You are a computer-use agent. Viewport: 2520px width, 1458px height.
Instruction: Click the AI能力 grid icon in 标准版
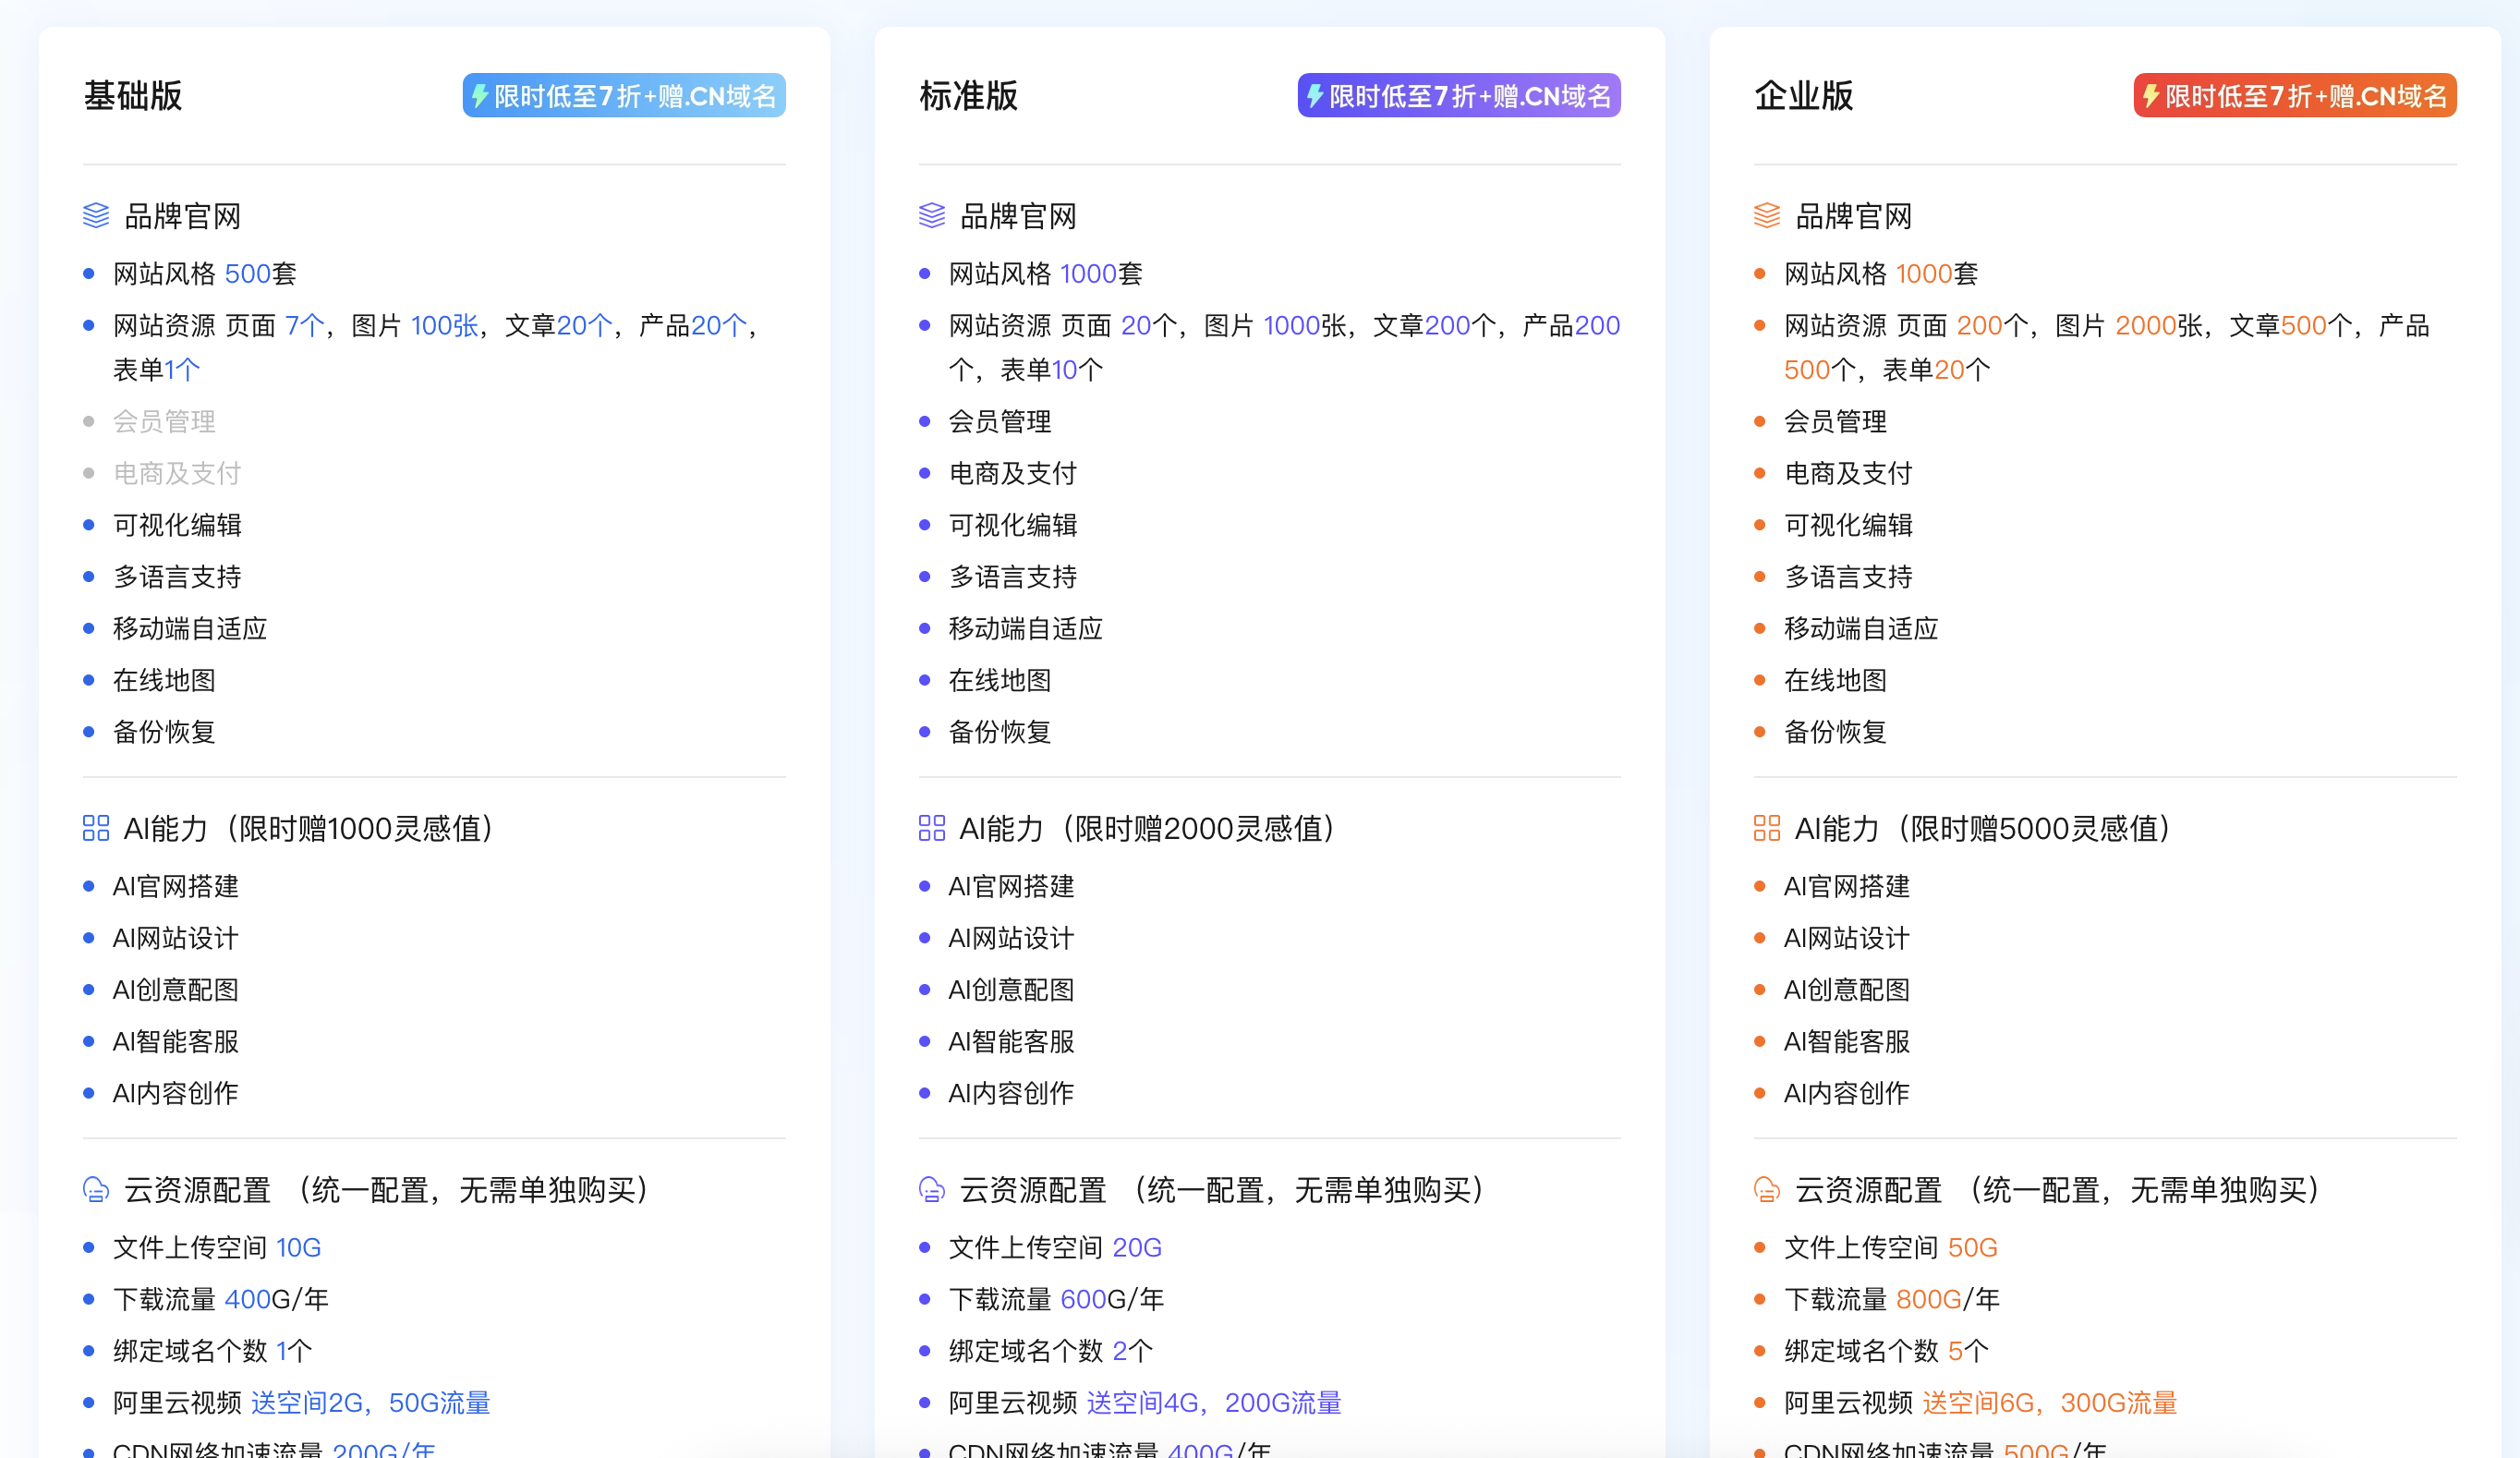[x=931, y=827]
